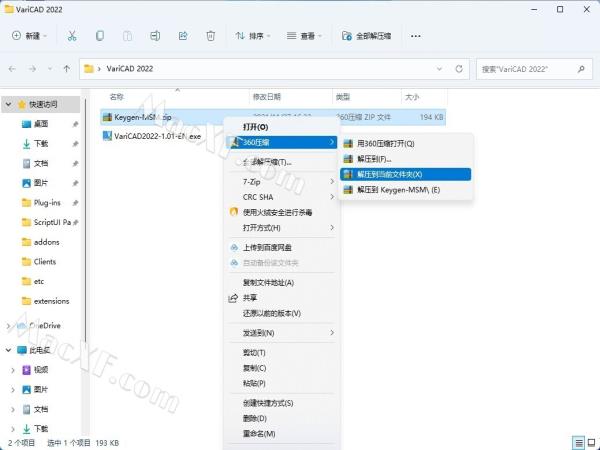Go up one folder level arrow

click(67, 69)
